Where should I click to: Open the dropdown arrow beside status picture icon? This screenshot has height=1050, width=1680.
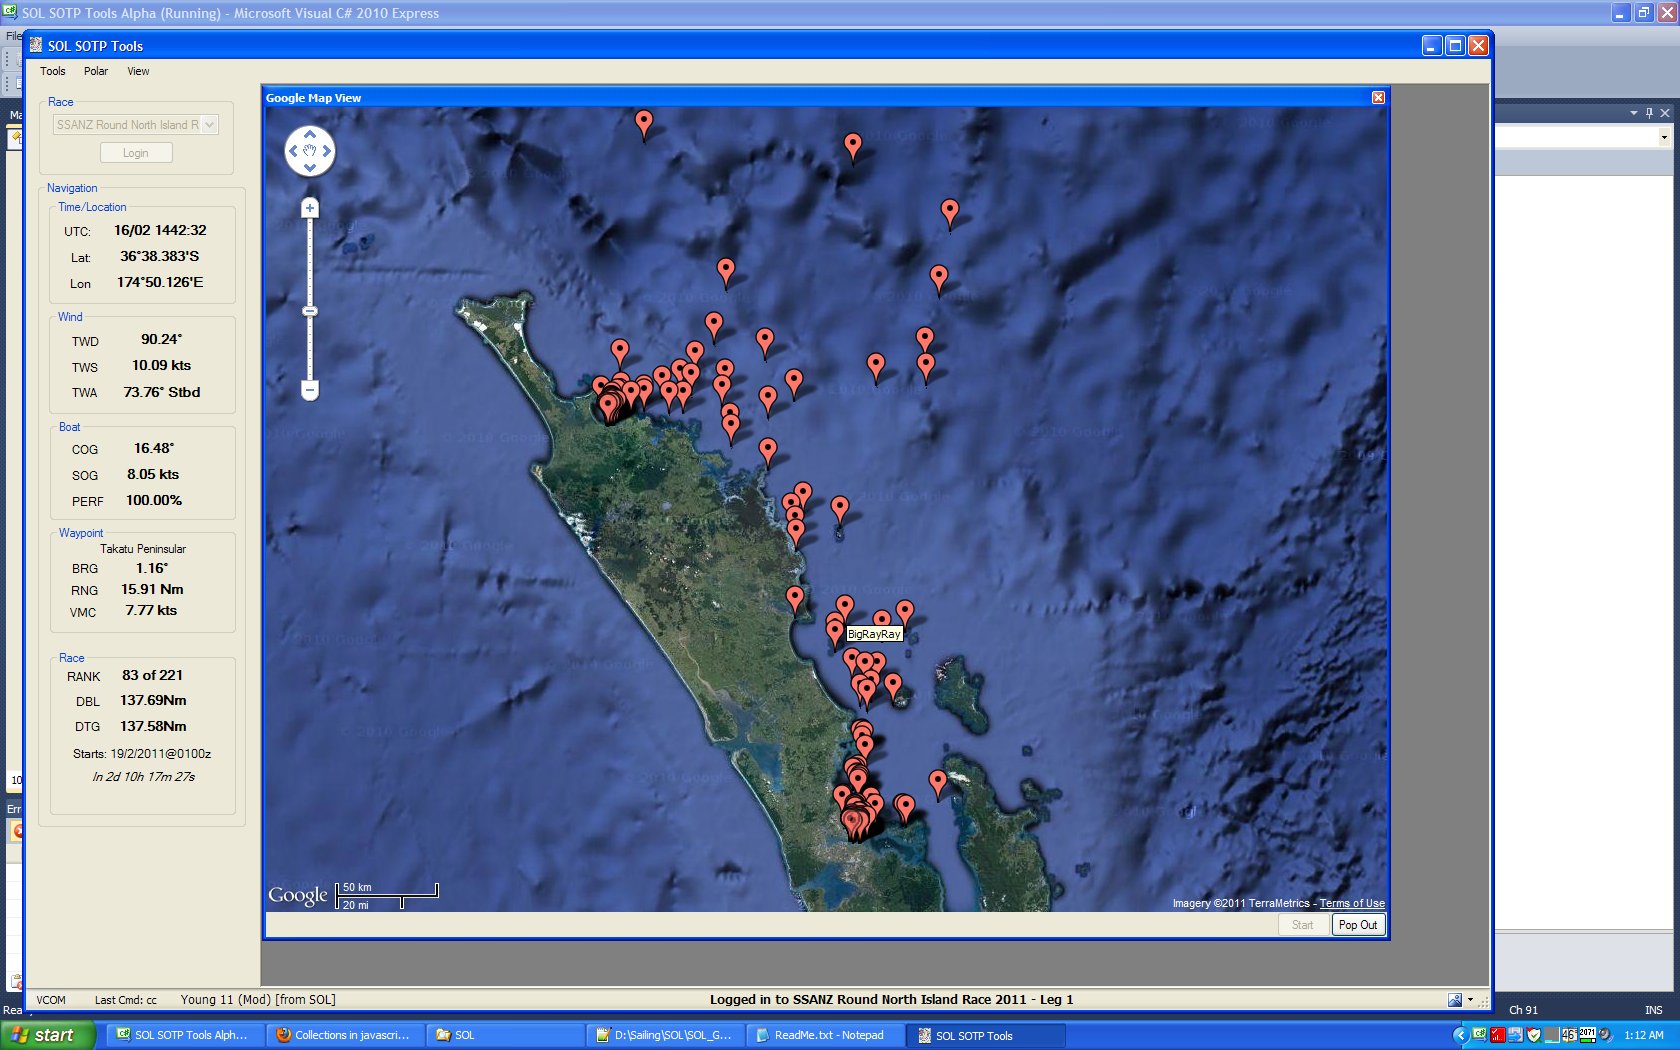click(1470, 1000)
